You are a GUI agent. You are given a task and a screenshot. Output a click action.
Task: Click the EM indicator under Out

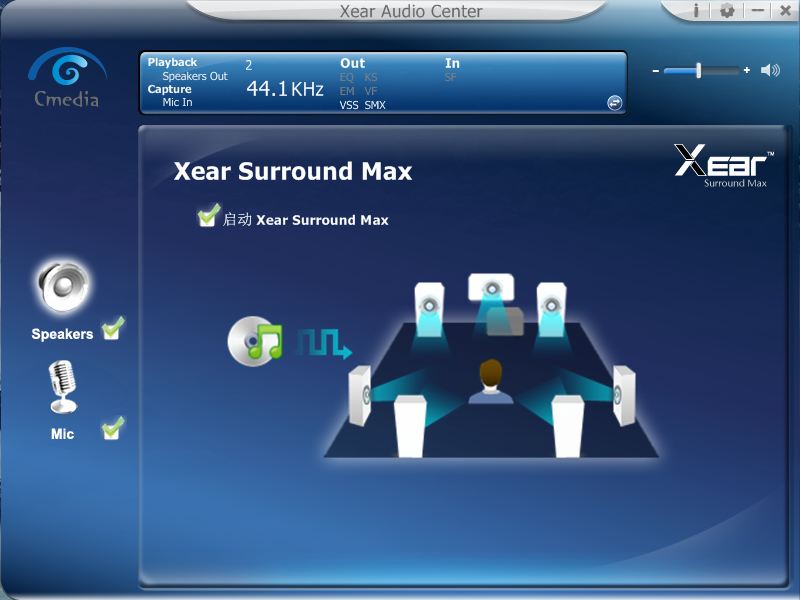(x=347, y=91)
